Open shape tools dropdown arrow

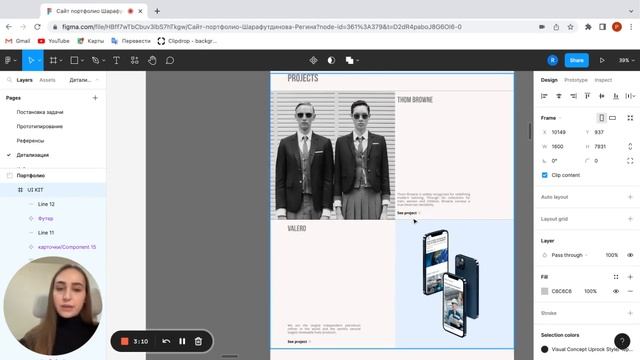pyautogui.click(x=82, y=60)
